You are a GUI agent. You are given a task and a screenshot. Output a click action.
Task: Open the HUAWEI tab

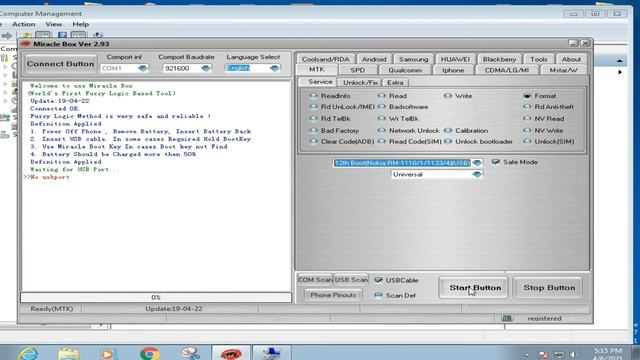point(455,59)
